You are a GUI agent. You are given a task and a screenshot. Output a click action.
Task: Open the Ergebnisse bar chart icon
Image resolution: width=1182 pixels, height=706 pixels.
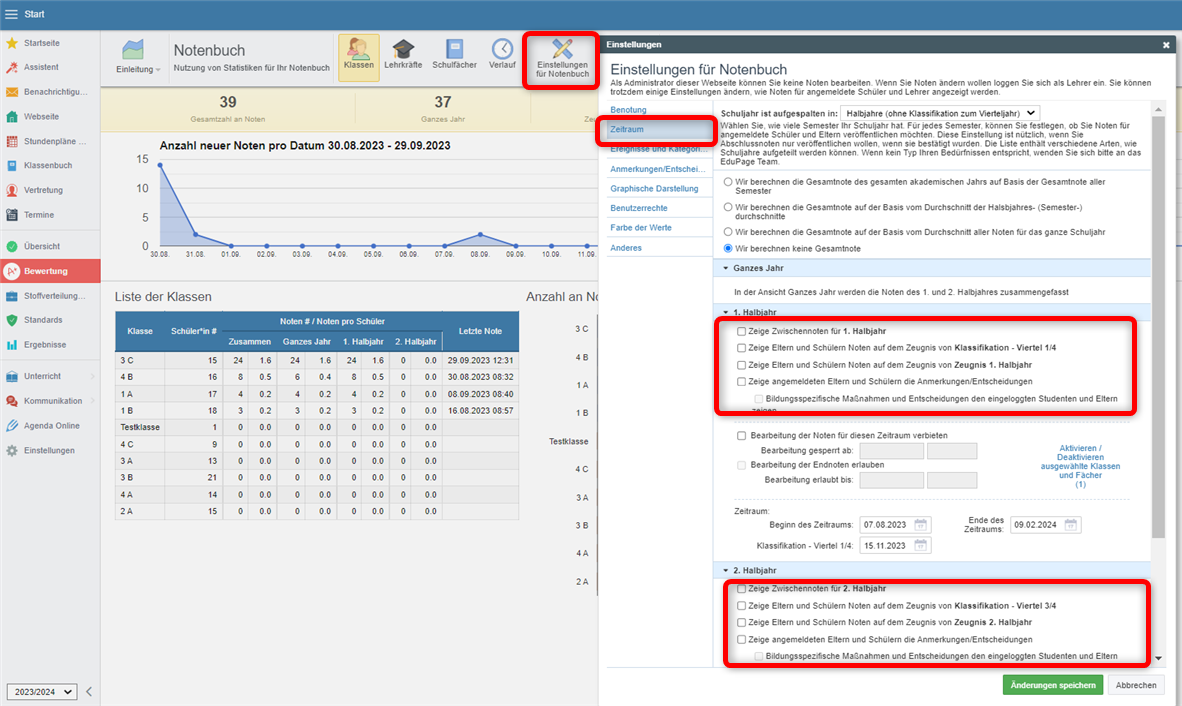coord(12,344)
